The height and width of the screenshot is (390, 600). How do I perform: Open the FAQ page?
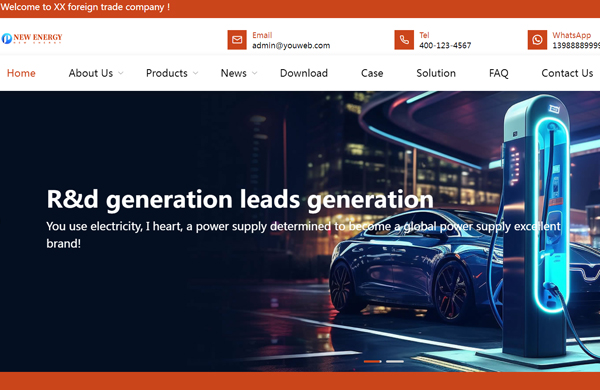(x=499, y=73)
